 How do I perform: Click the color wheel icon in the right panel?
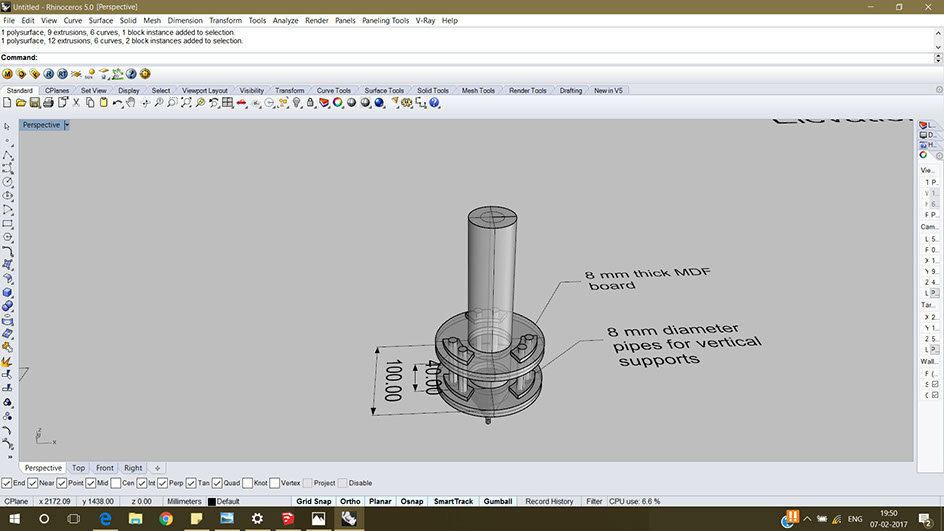pyautogui.click(x=923, y=155)
